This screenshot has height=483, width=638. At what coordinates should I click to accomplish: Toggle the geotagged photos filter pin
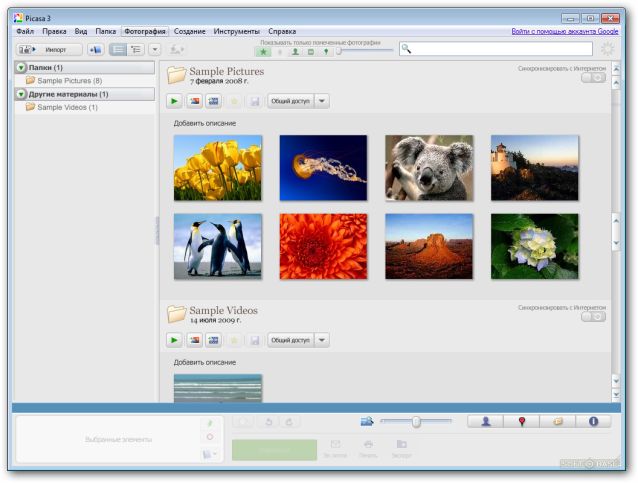tap(326, 52)
